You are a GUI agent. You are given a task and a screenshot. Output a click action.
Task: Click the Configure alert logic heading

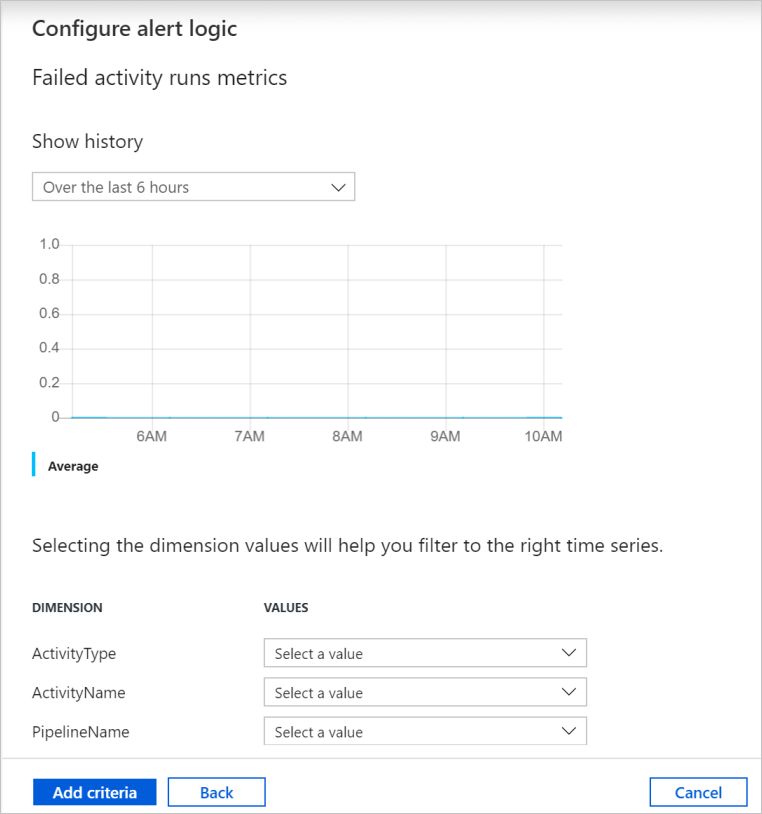[x=134, y=29]
